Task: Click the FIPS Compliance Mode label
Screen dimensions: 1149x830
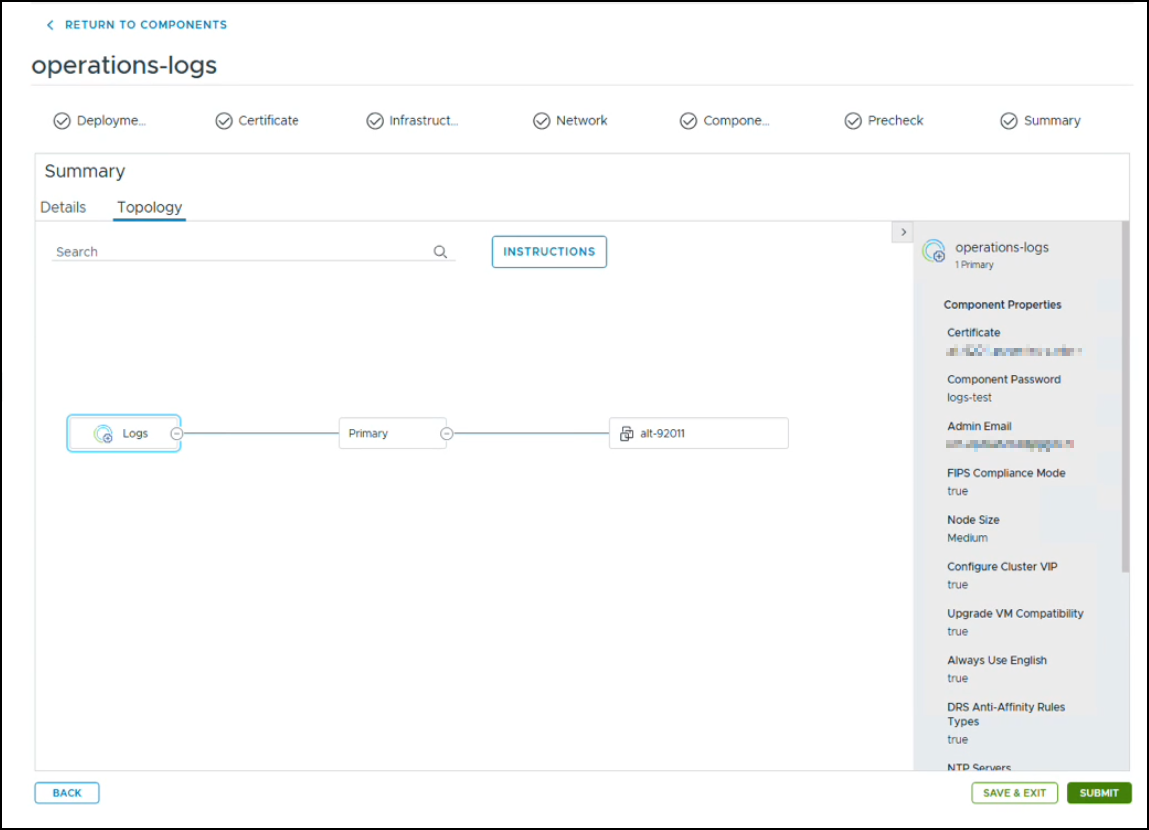Action: [x=1005, y=473]
